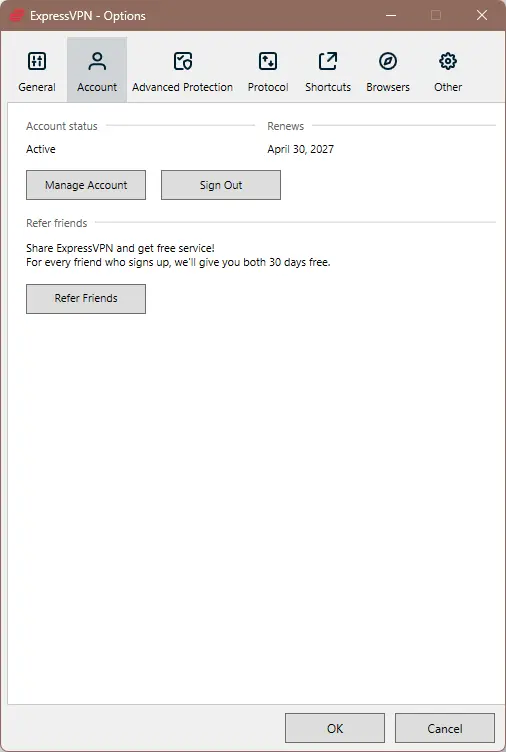
Task: Click the 'Refer friends' section heading
Action: point(57,223)
